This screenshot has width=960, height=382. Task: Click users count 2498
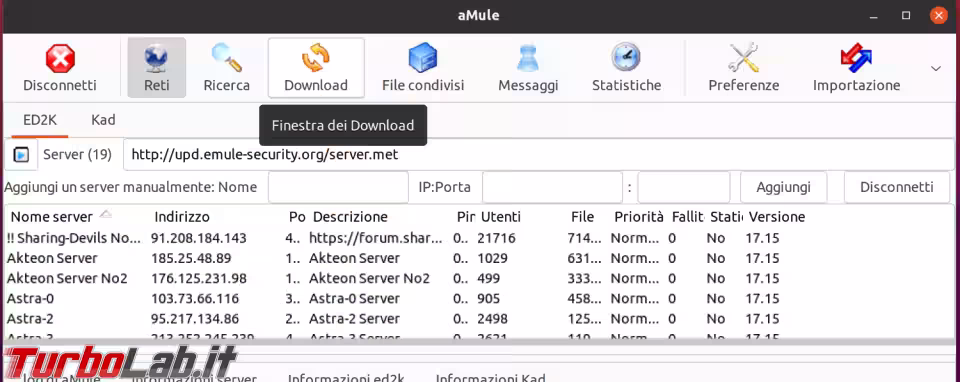tap(492, 319)
